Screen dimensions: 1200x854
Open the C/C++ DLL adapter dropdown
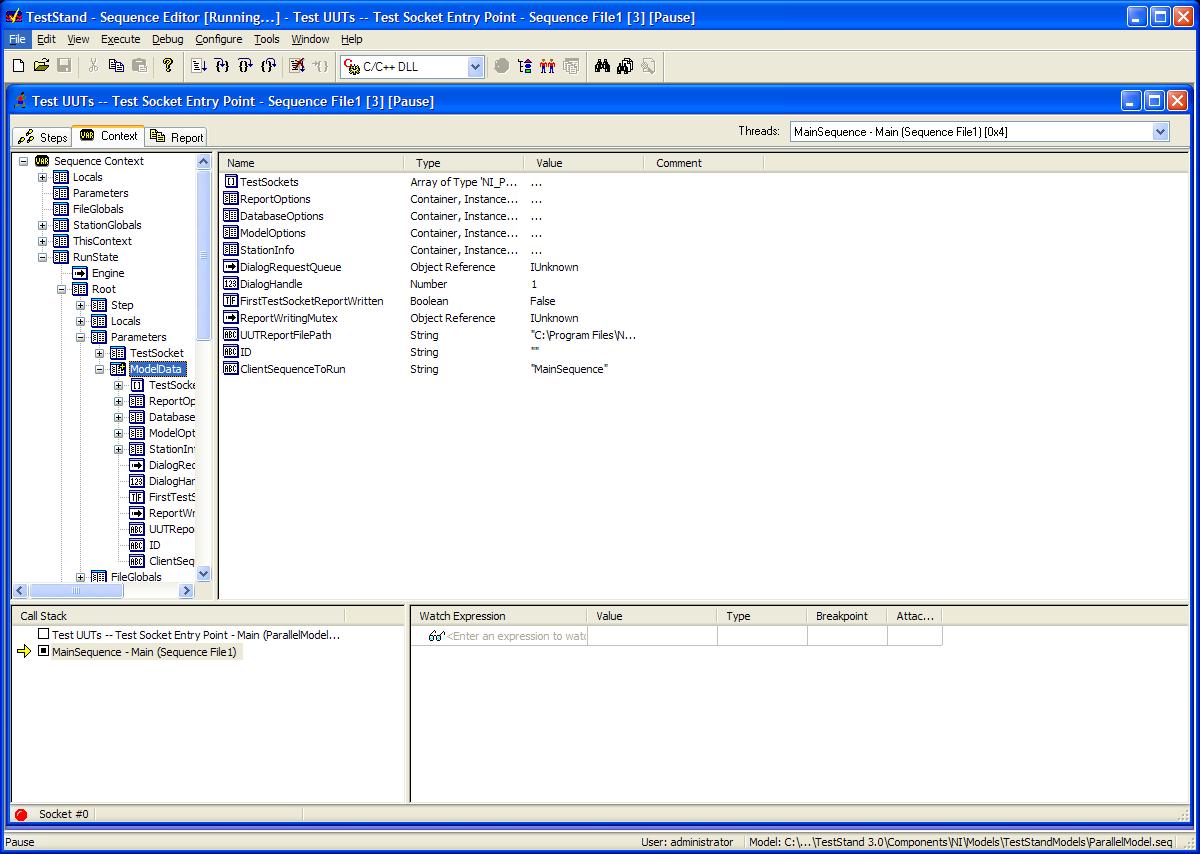click(475, 67)
